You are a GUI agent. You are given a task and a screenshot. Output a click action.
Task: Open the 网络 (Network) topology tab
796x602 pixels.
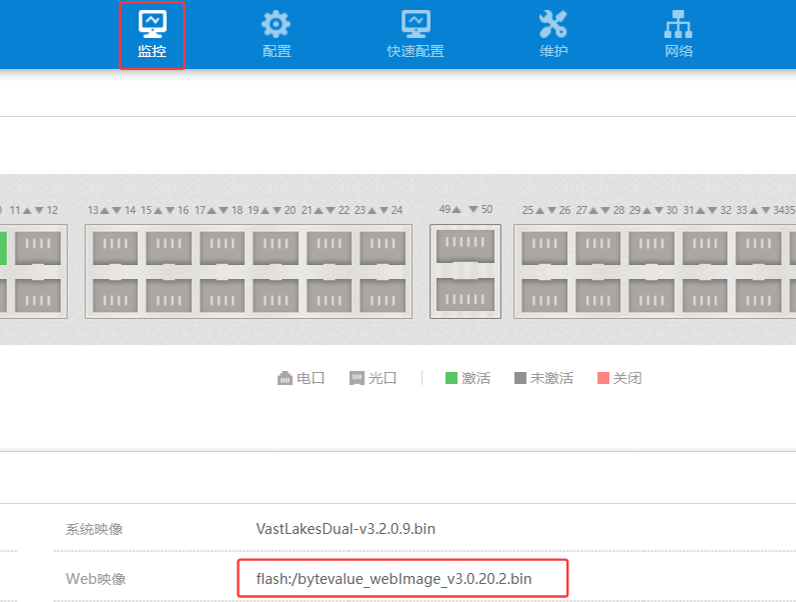[x=678, y=35]
